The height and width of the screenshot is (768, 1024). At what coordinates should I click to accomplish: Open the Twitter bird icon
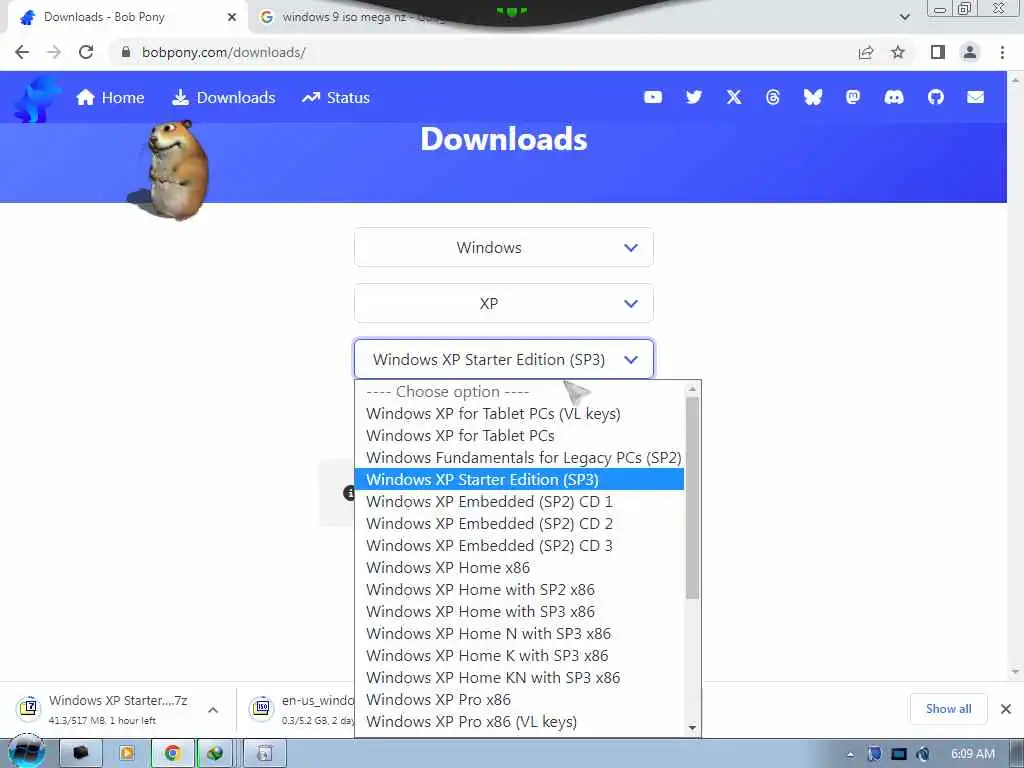[694, 97]
